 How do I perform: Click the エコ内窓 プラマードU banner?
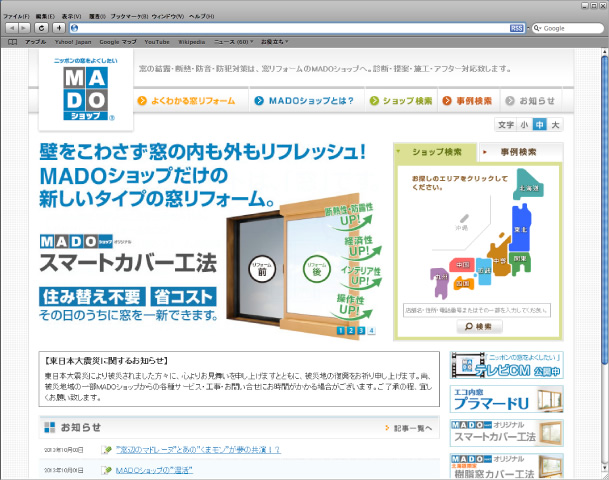point(506,399)
